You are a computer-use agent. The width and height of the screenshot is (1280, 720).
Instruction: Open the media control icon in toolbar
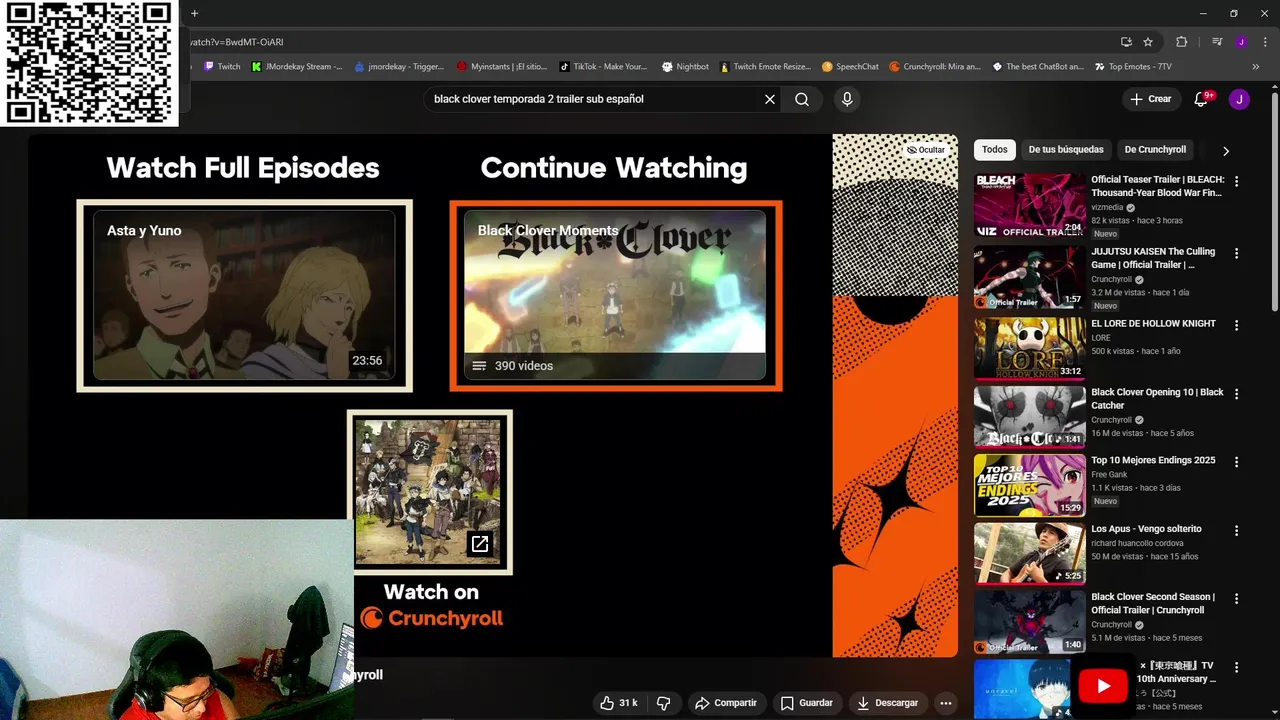(1217, 42)
